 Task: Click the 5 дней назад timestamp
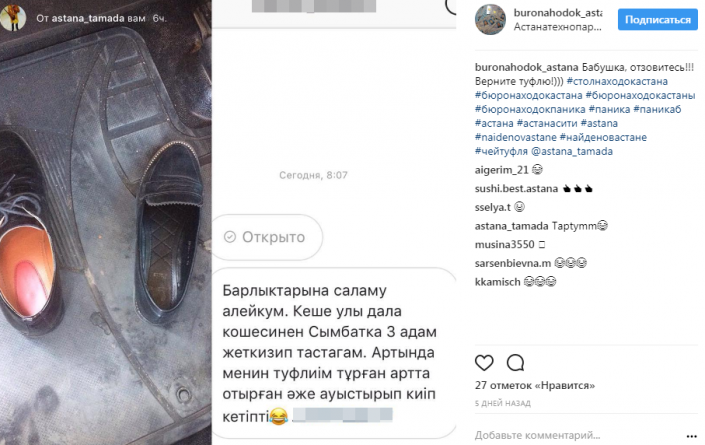503,403
